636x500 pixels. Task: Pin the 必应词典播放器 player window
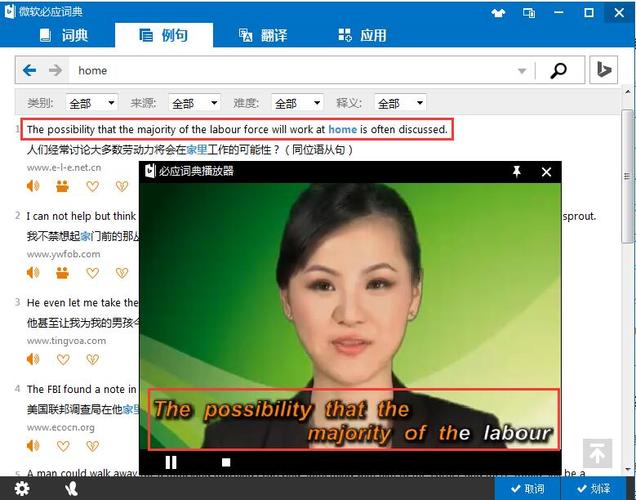click(517, 172)
